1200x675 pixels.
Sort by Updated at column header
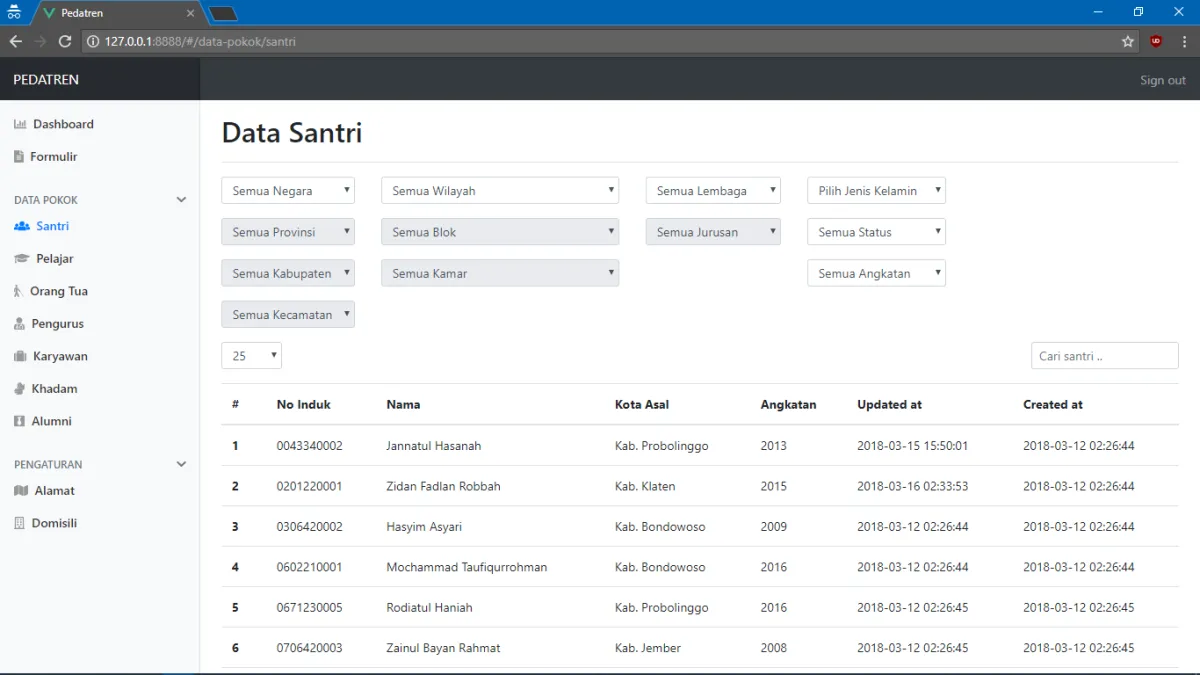[x=889, y=405]
